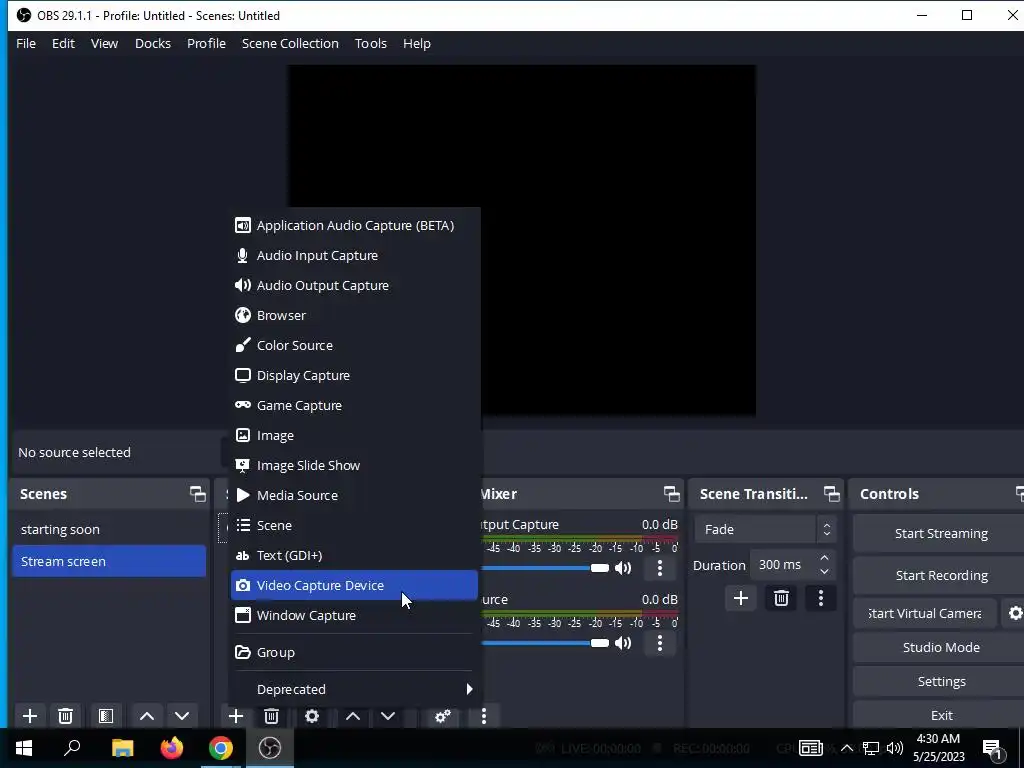Expand the Deprecated submenu
The width and height of the screenshot is (1024, 768).
pos(354,689)
